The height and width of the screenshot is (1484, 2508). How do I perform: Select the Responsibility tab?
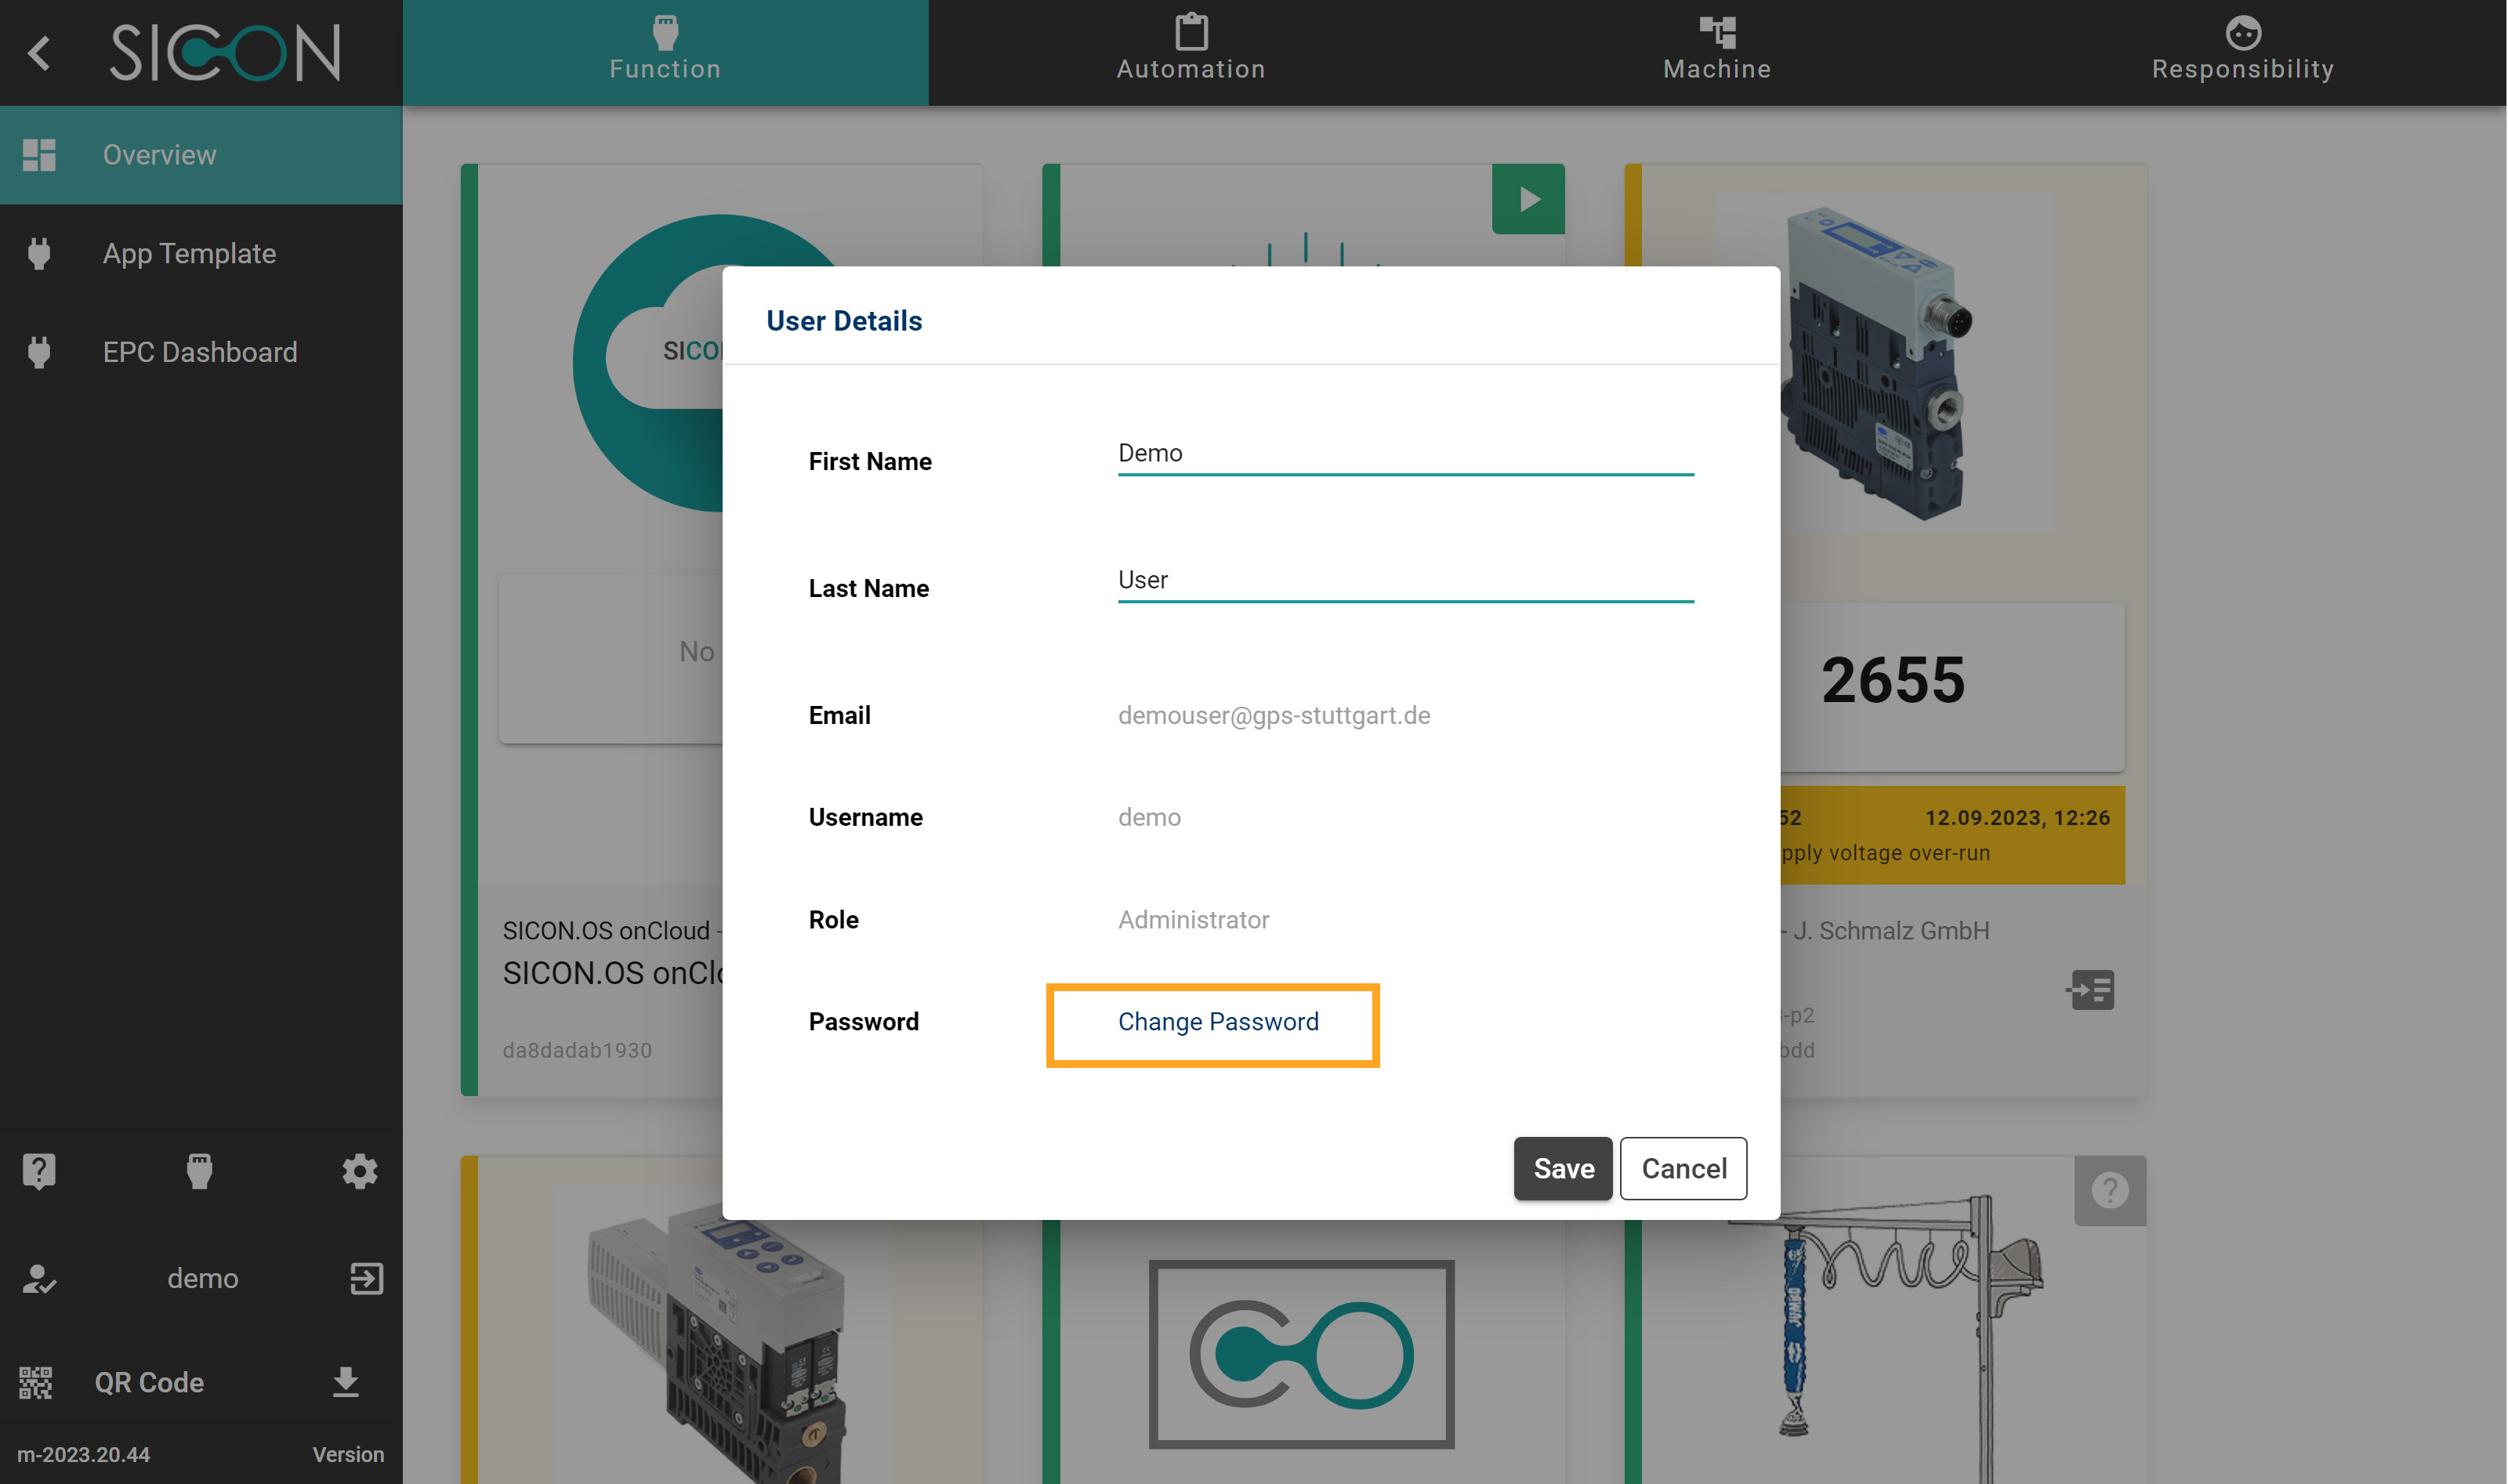[x=2243, y=50]
